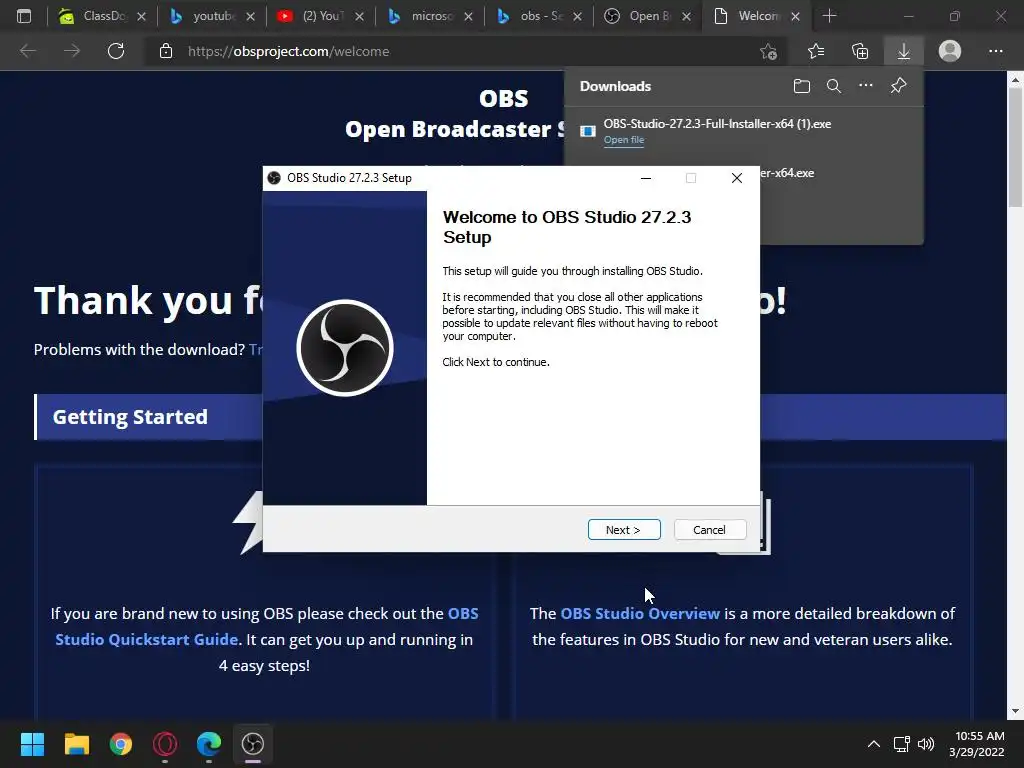This screenshot has width=1024, height=768.
Task: Go forward in browser history
Action: pos(72,51)
